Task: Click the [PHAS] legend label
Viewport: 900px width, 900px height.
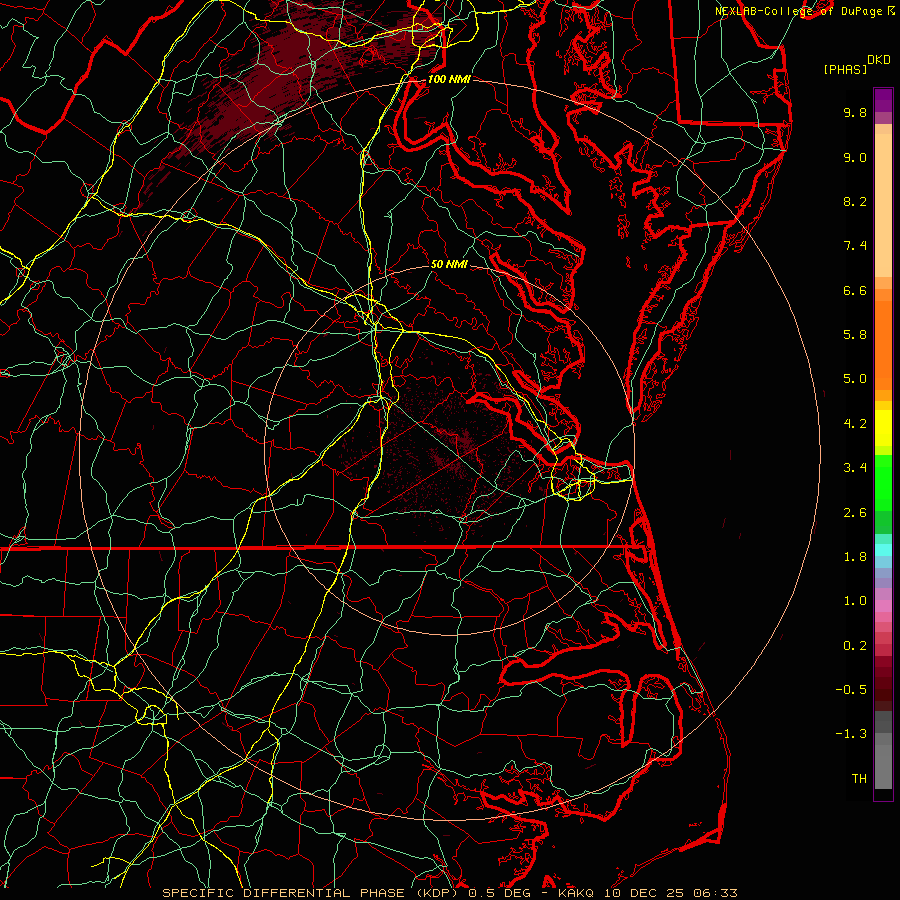Action: tap(845, 69)
